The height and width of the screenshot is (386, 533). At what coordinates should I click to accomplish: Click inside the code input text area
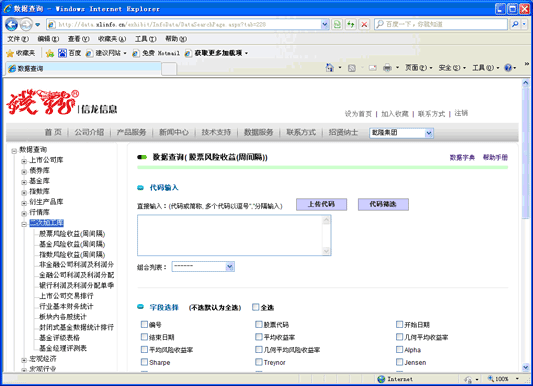click(234, 235)
